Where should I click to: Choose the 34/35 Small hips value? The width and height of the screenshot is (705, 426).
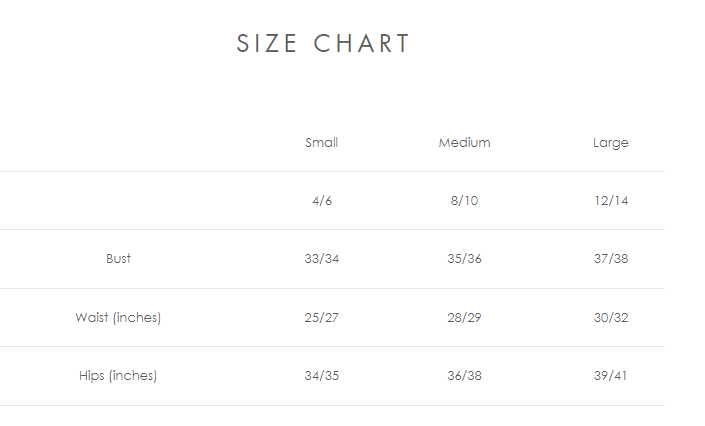[x=322, y=376]
